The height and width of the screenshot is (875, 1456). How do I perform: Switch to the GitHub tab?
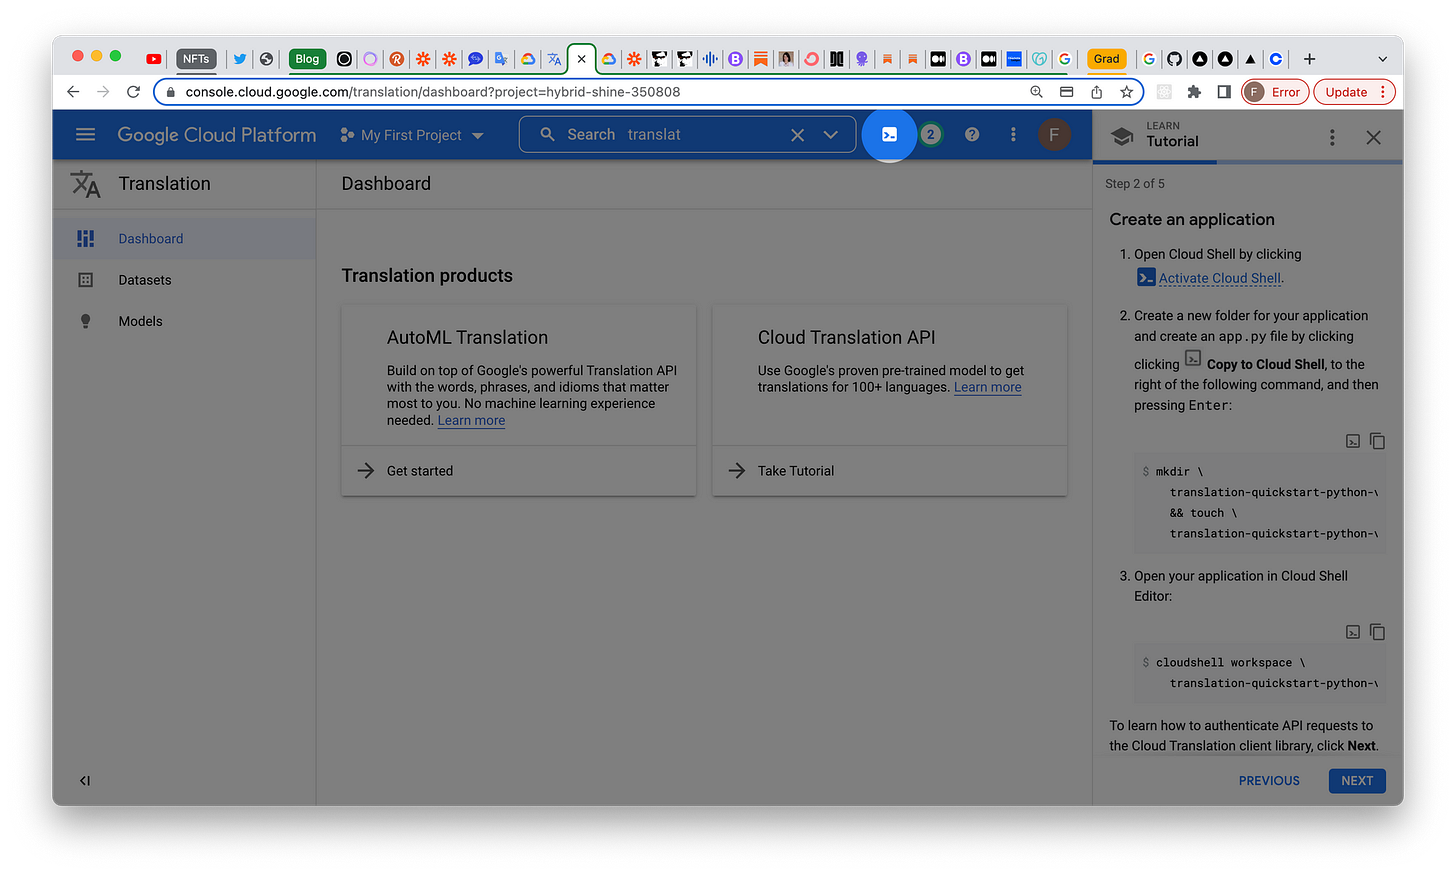(x=1174, y=59)
